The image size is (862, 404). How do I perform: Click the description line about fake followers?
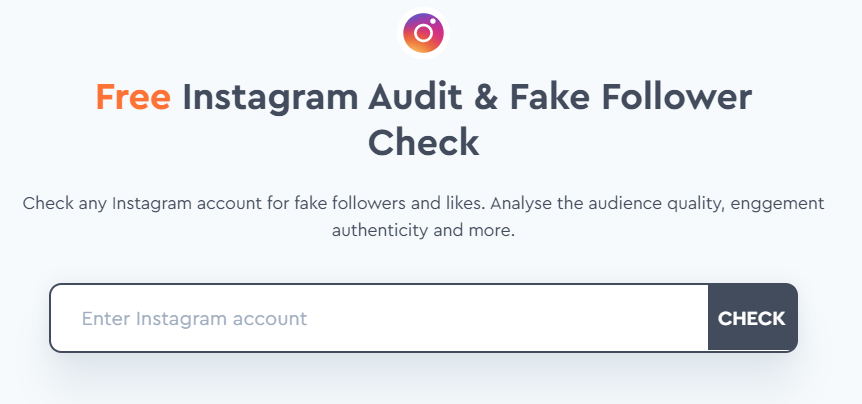click(423, 203)
